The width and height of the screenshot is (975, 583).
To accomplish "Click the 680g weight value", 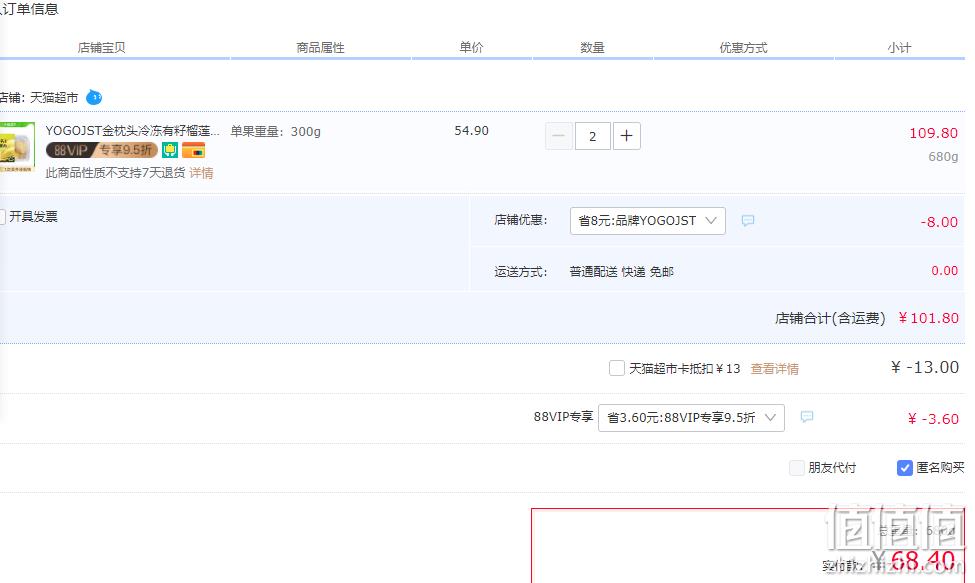I will 943,157.
